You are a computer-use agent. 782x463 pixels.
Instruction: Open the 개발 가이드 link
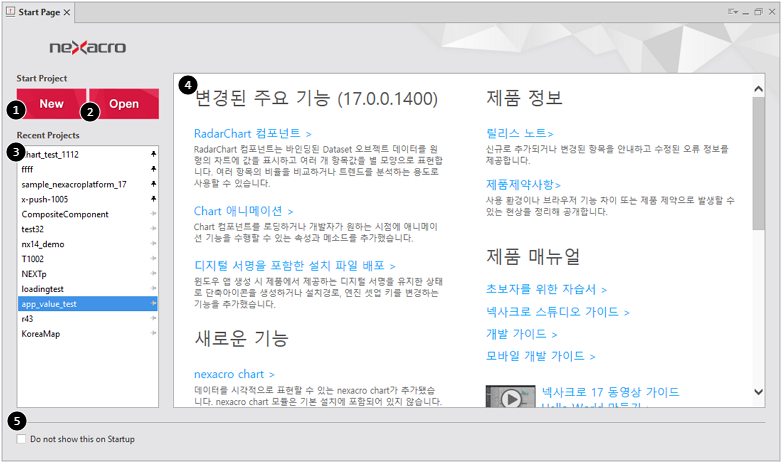(522, 334)
